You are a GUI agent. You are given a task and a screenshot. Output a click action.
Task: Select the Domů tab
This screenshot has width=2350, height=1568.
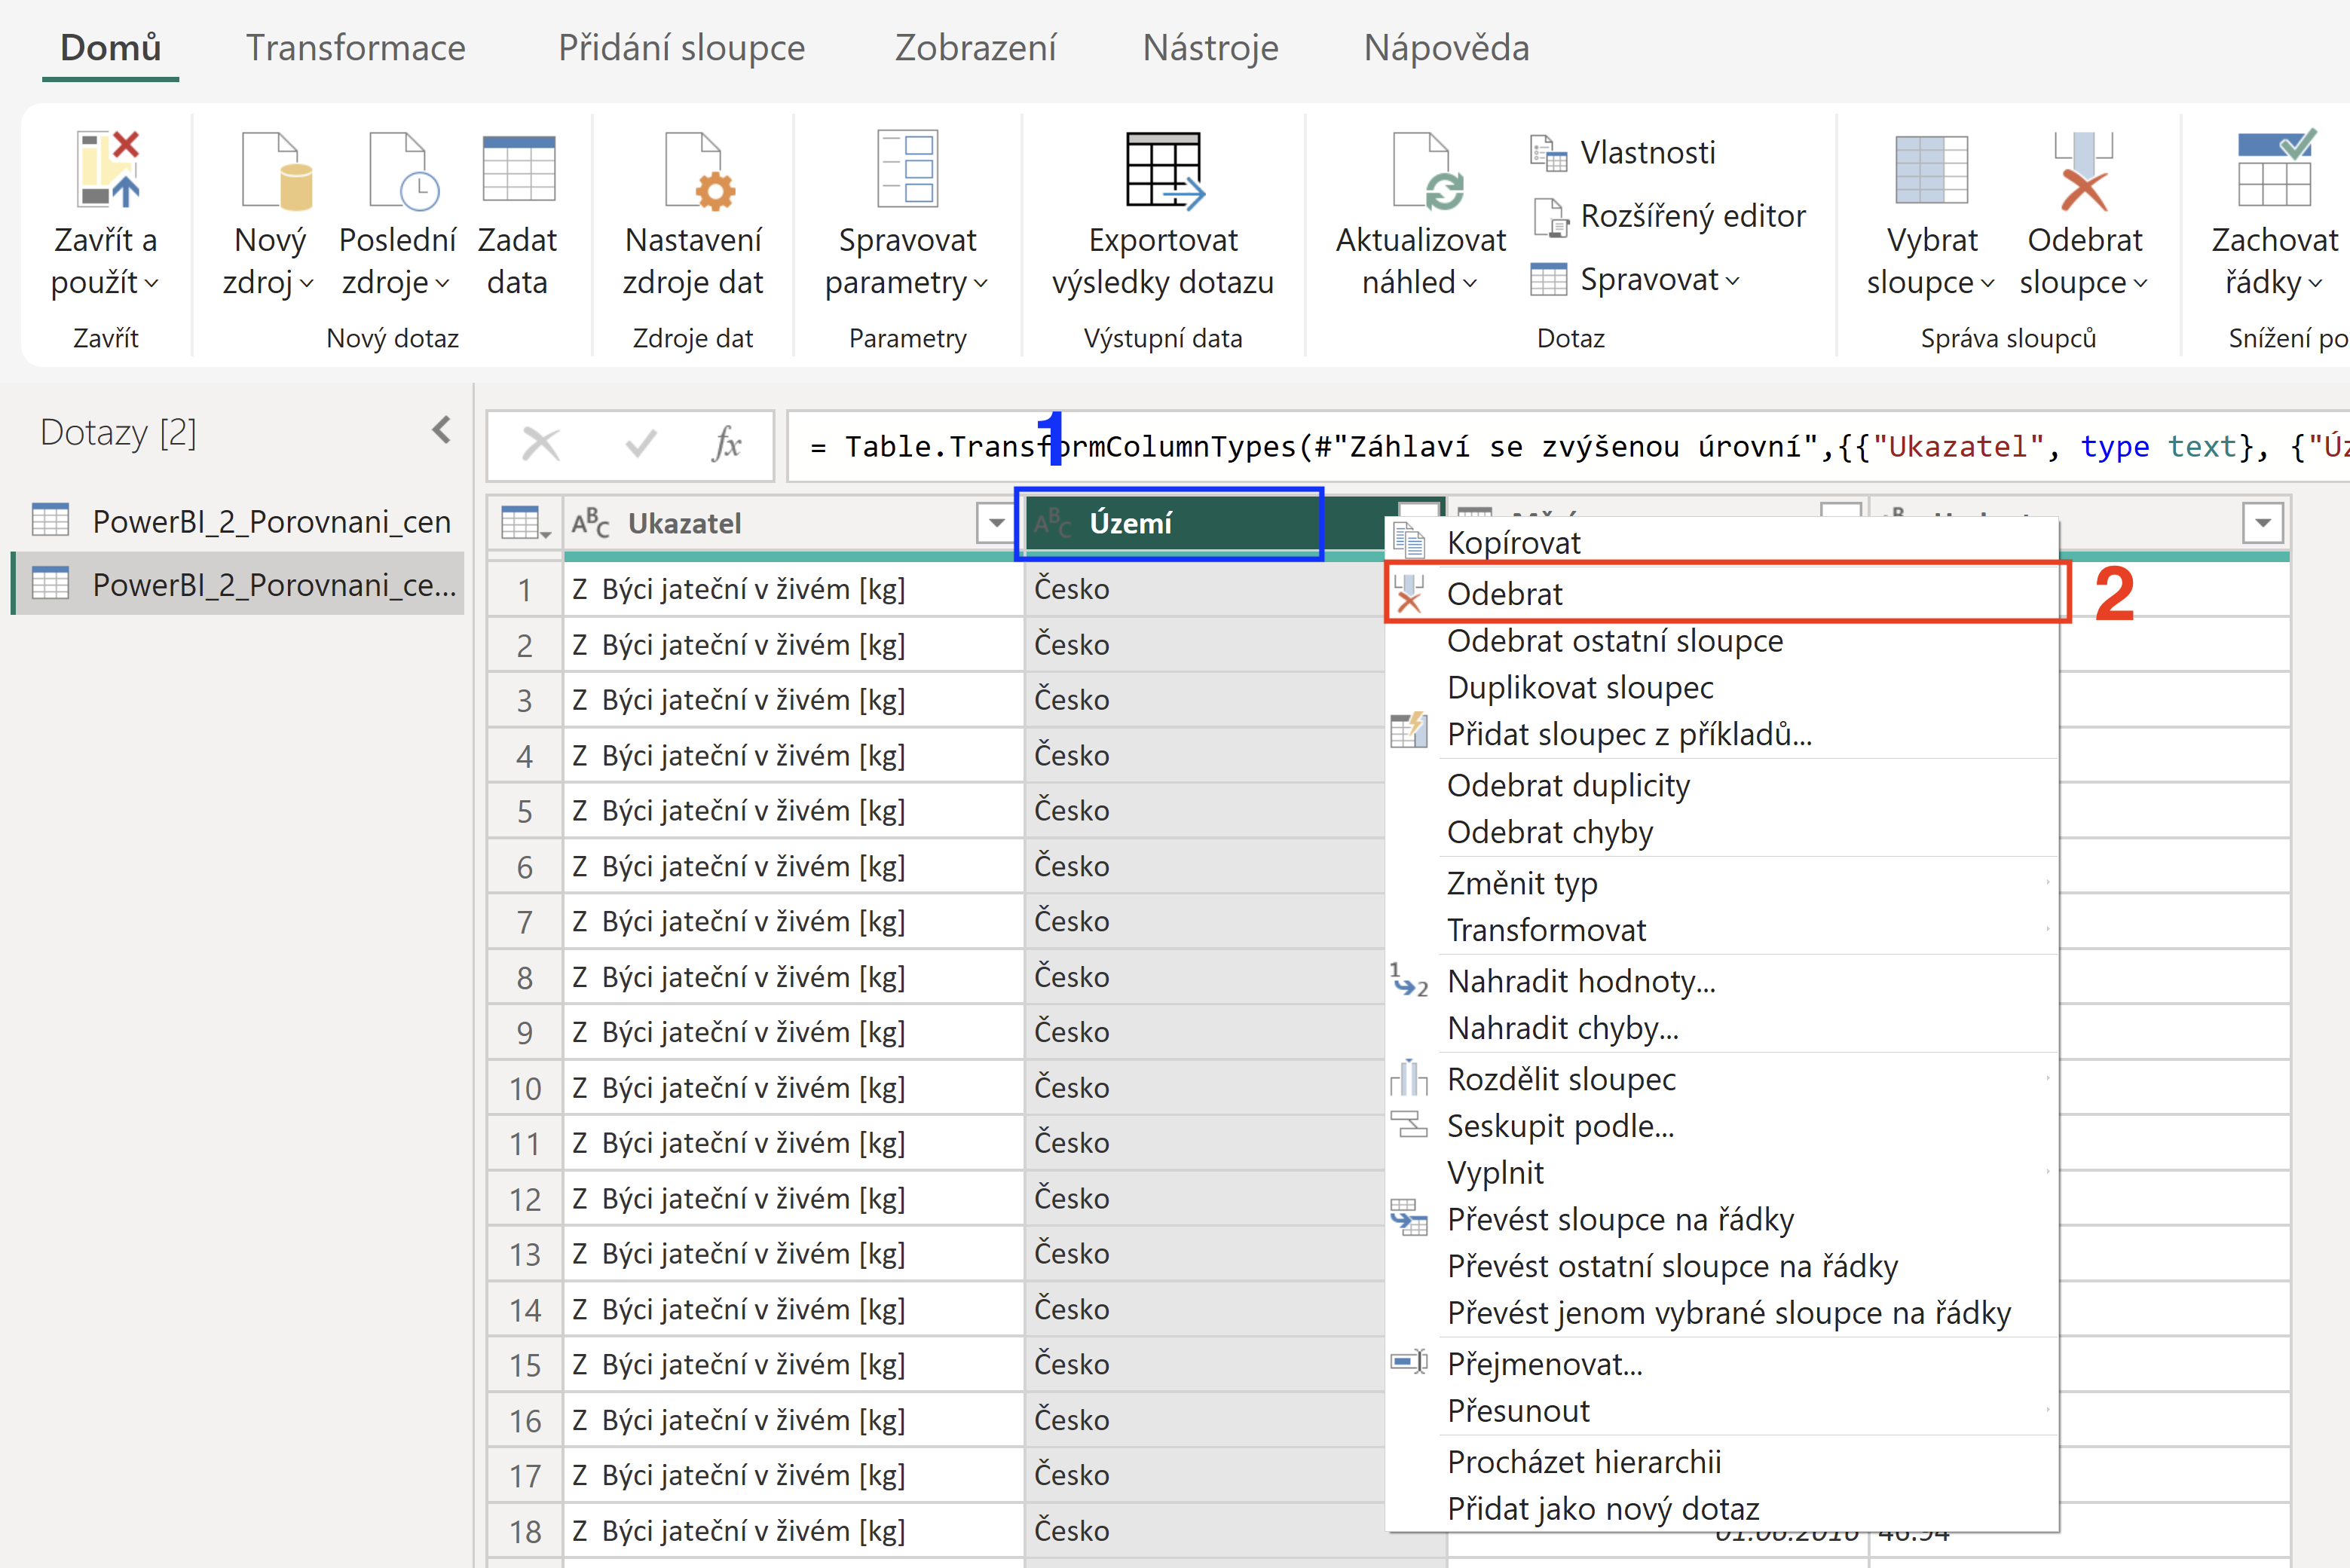pyautogui.click(x=110, y=48)
